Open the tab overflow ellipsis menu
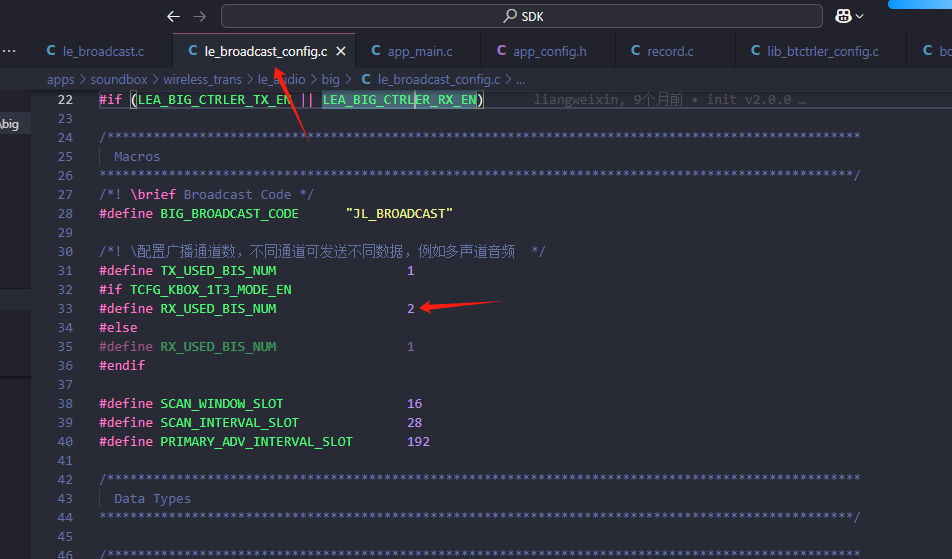 pyautogui.click(x=9, y=51)
